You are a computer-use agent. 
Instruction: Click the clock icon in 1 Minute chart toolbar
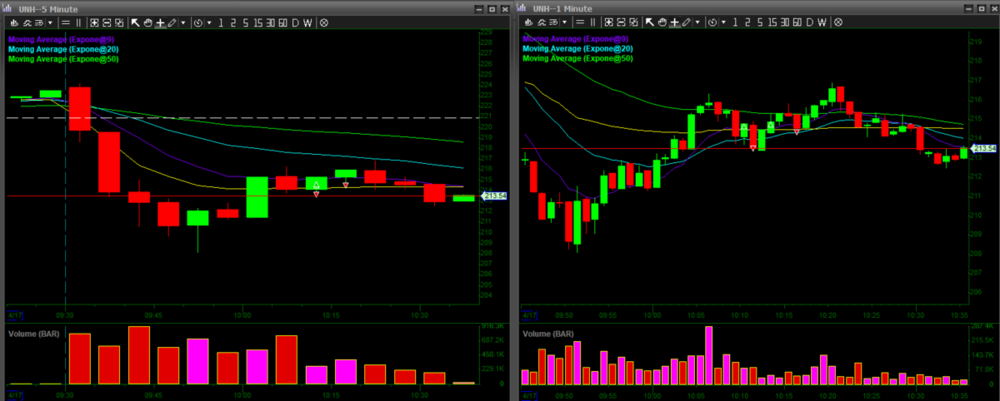(x=711, y=22)
